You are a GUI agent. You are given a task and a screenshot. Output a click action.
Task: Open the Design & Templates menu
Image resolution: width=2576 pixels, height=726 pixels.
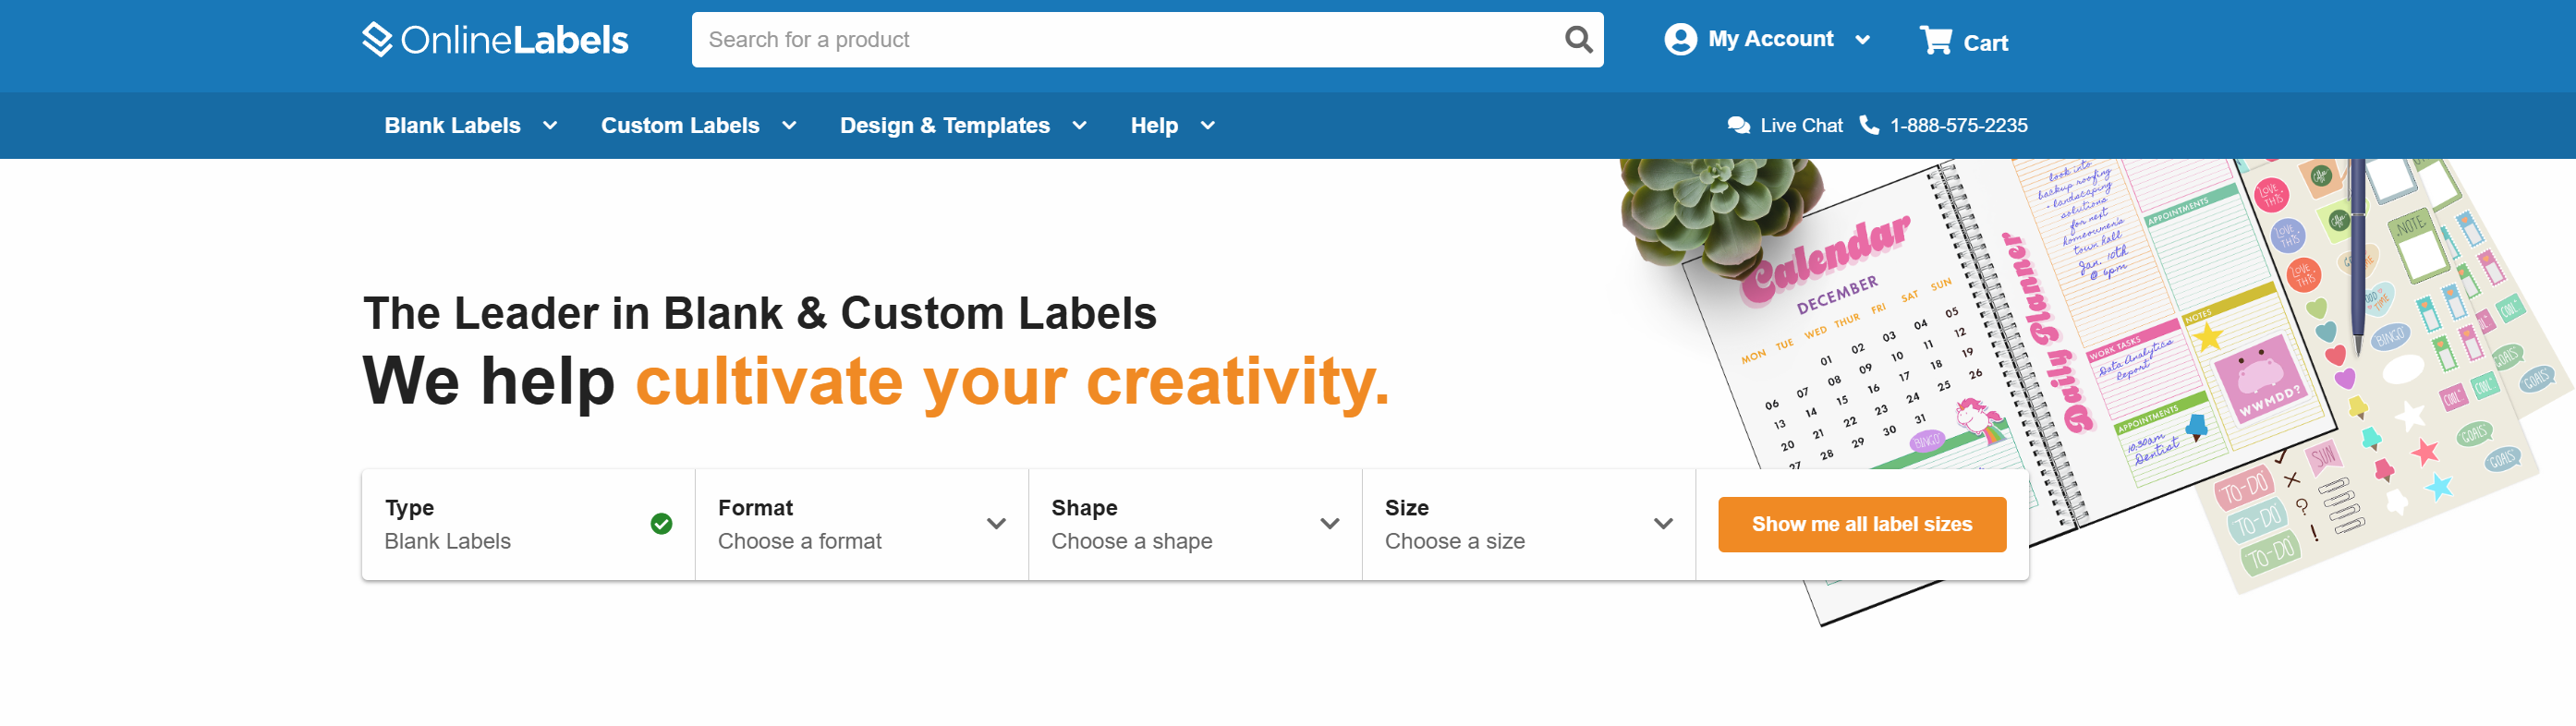point(962,126)
